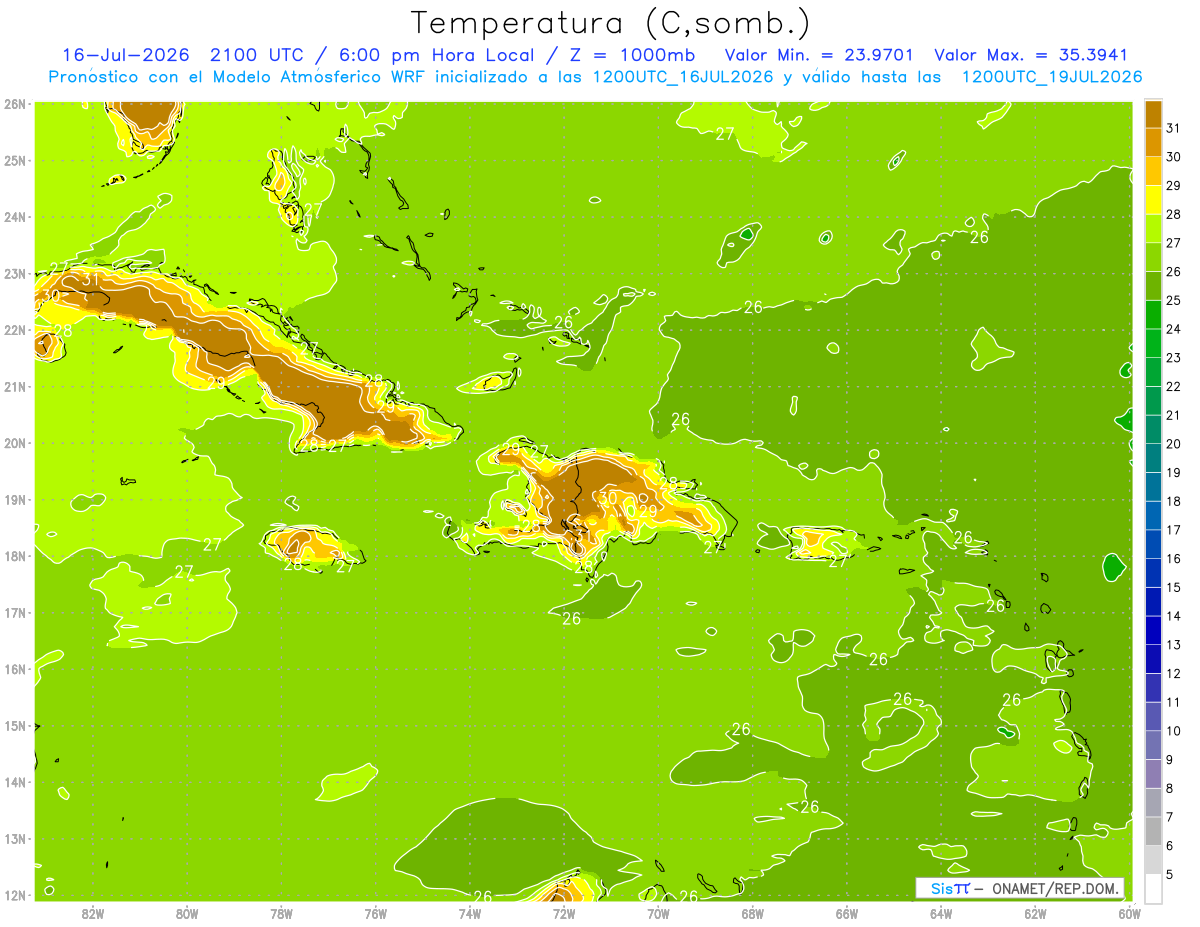Click the '66W' longitude axis label

(847, 913)
